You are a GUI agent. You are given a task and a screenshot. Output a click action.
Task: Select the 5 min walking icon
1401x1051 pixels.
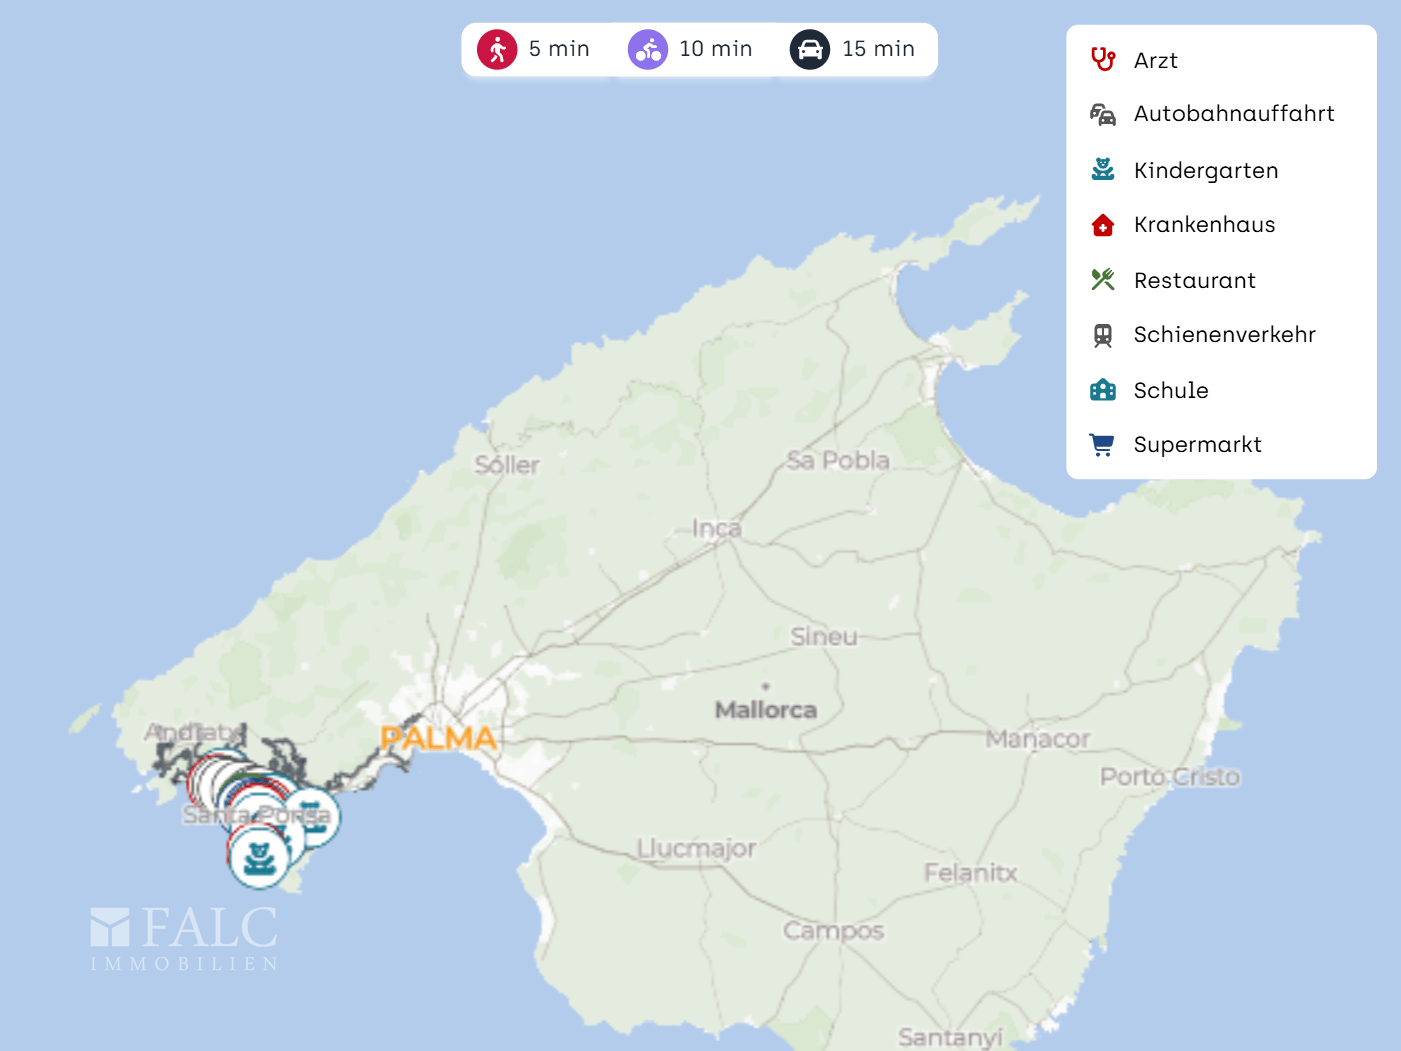[497, 49]
